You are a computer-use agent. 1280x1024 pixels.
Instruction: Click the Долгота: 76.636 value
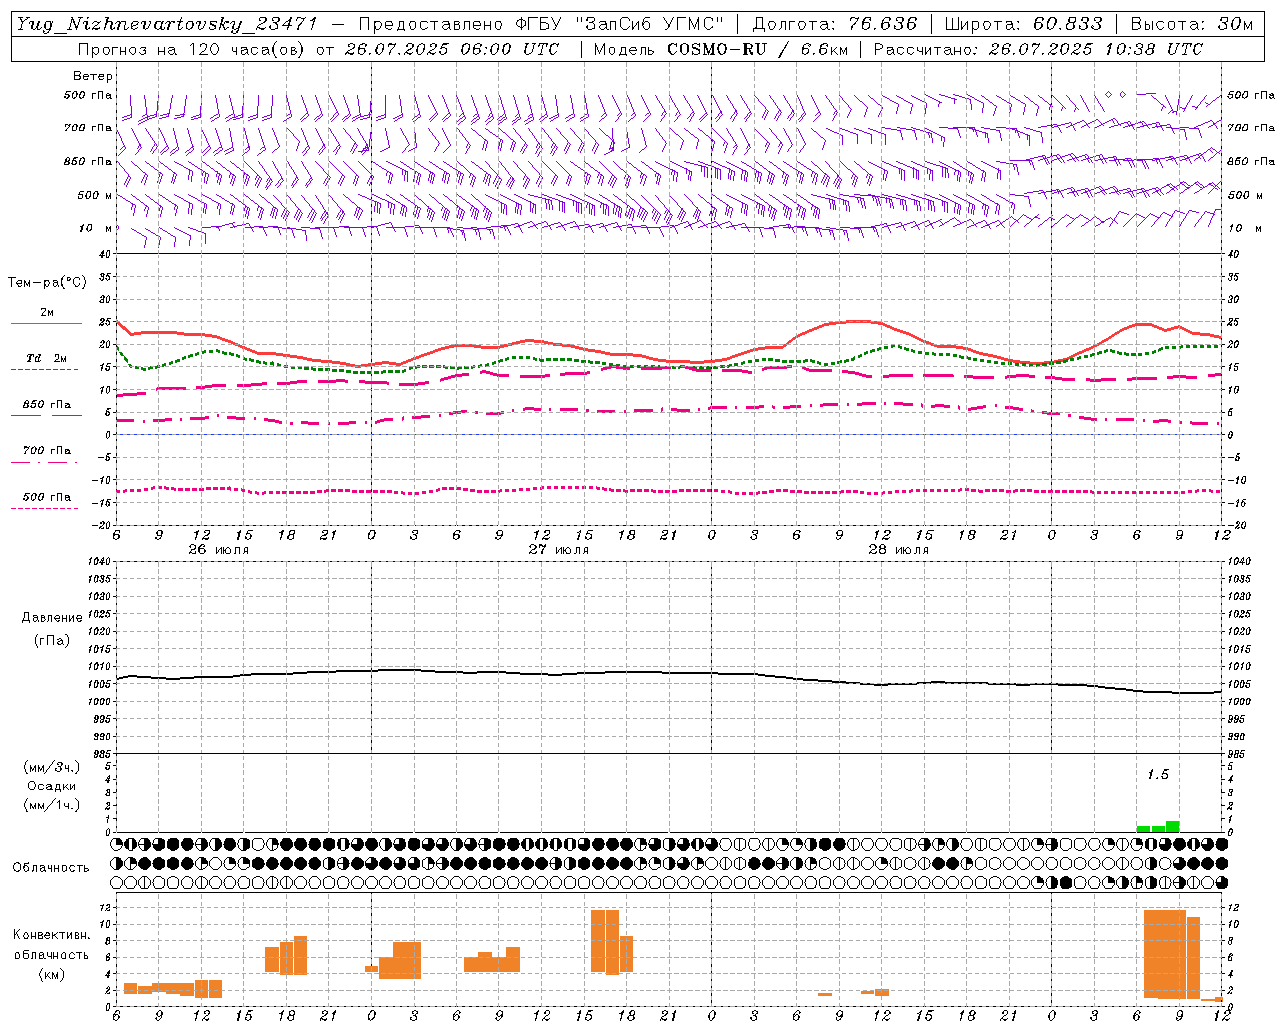tap(835, 24)
